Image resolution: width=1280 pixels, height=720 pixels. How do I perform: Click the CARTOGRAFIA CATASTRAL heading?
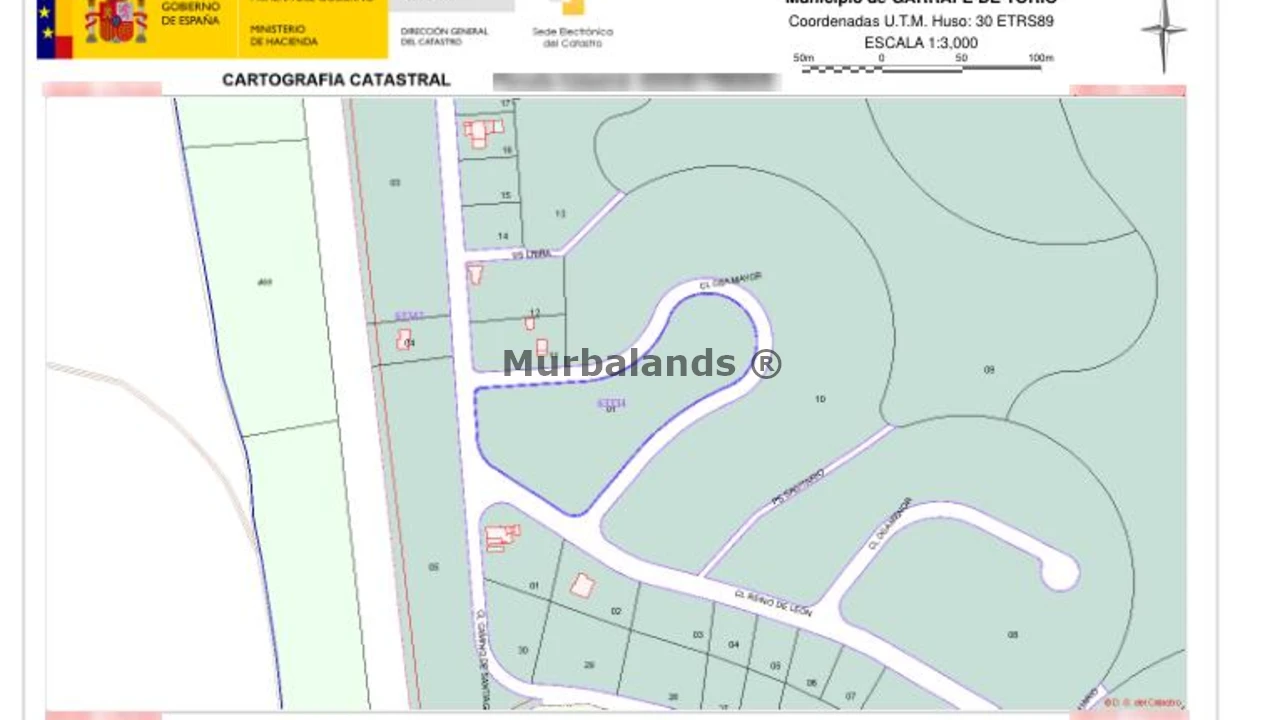(x=336, y=80)
